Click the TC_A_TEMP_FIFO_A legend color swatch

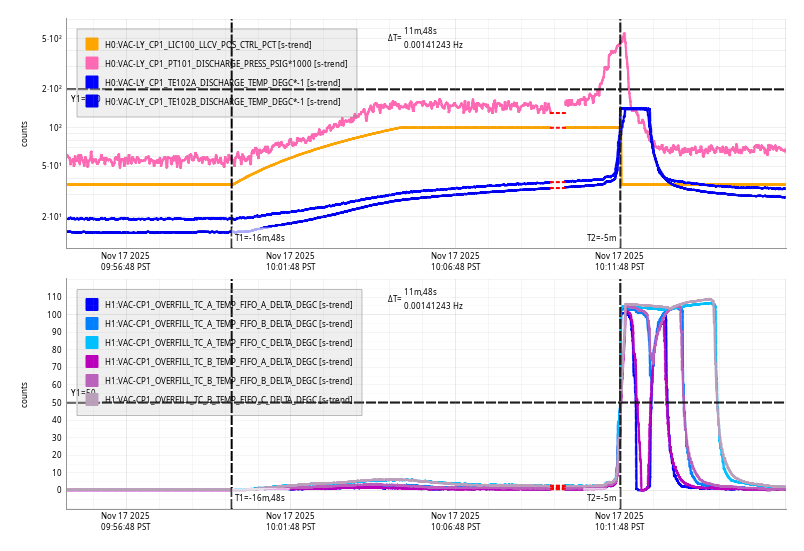click(x=92, y=304)
